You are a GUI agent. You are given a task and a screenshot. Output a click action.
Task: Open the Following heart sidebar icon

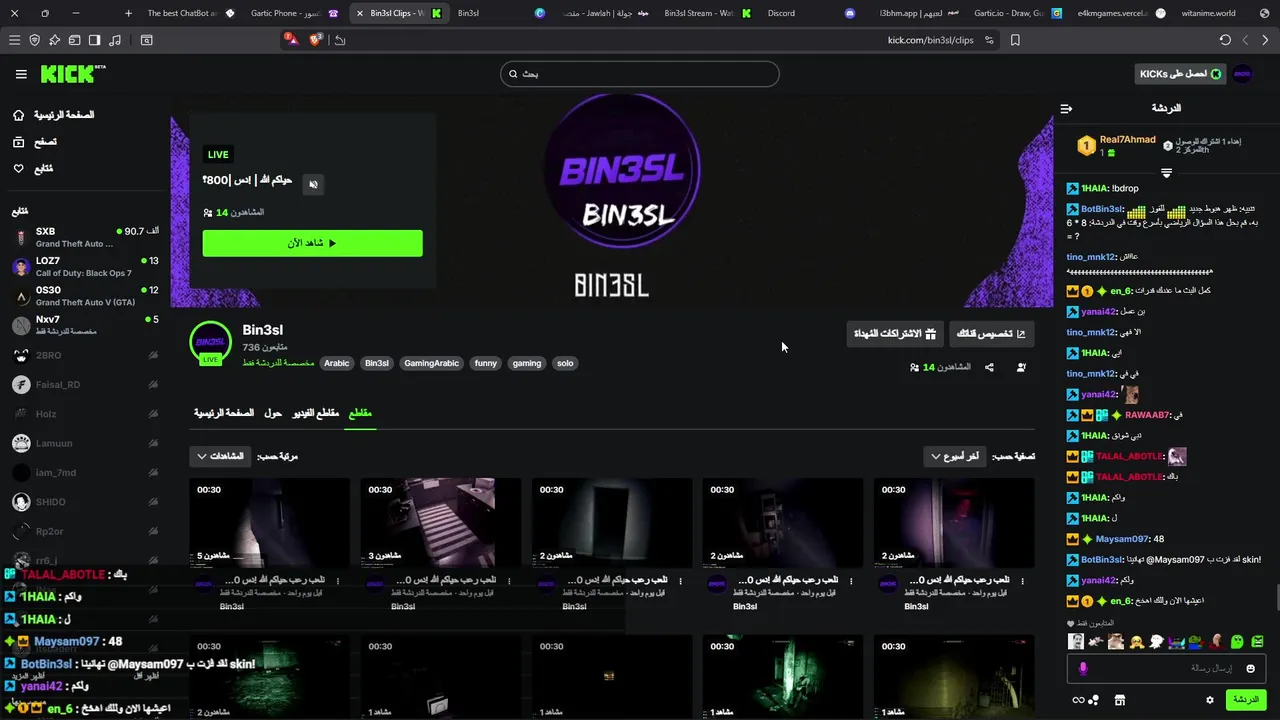click(x=18, y=168)
